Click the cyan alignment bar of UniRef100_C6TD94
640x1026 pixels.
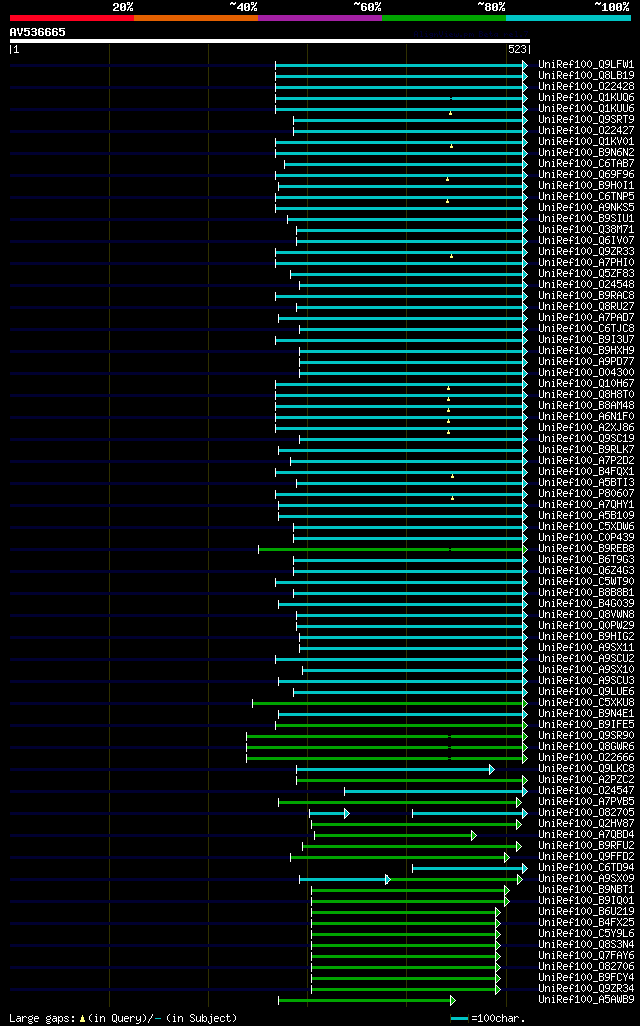click(470, 868)
